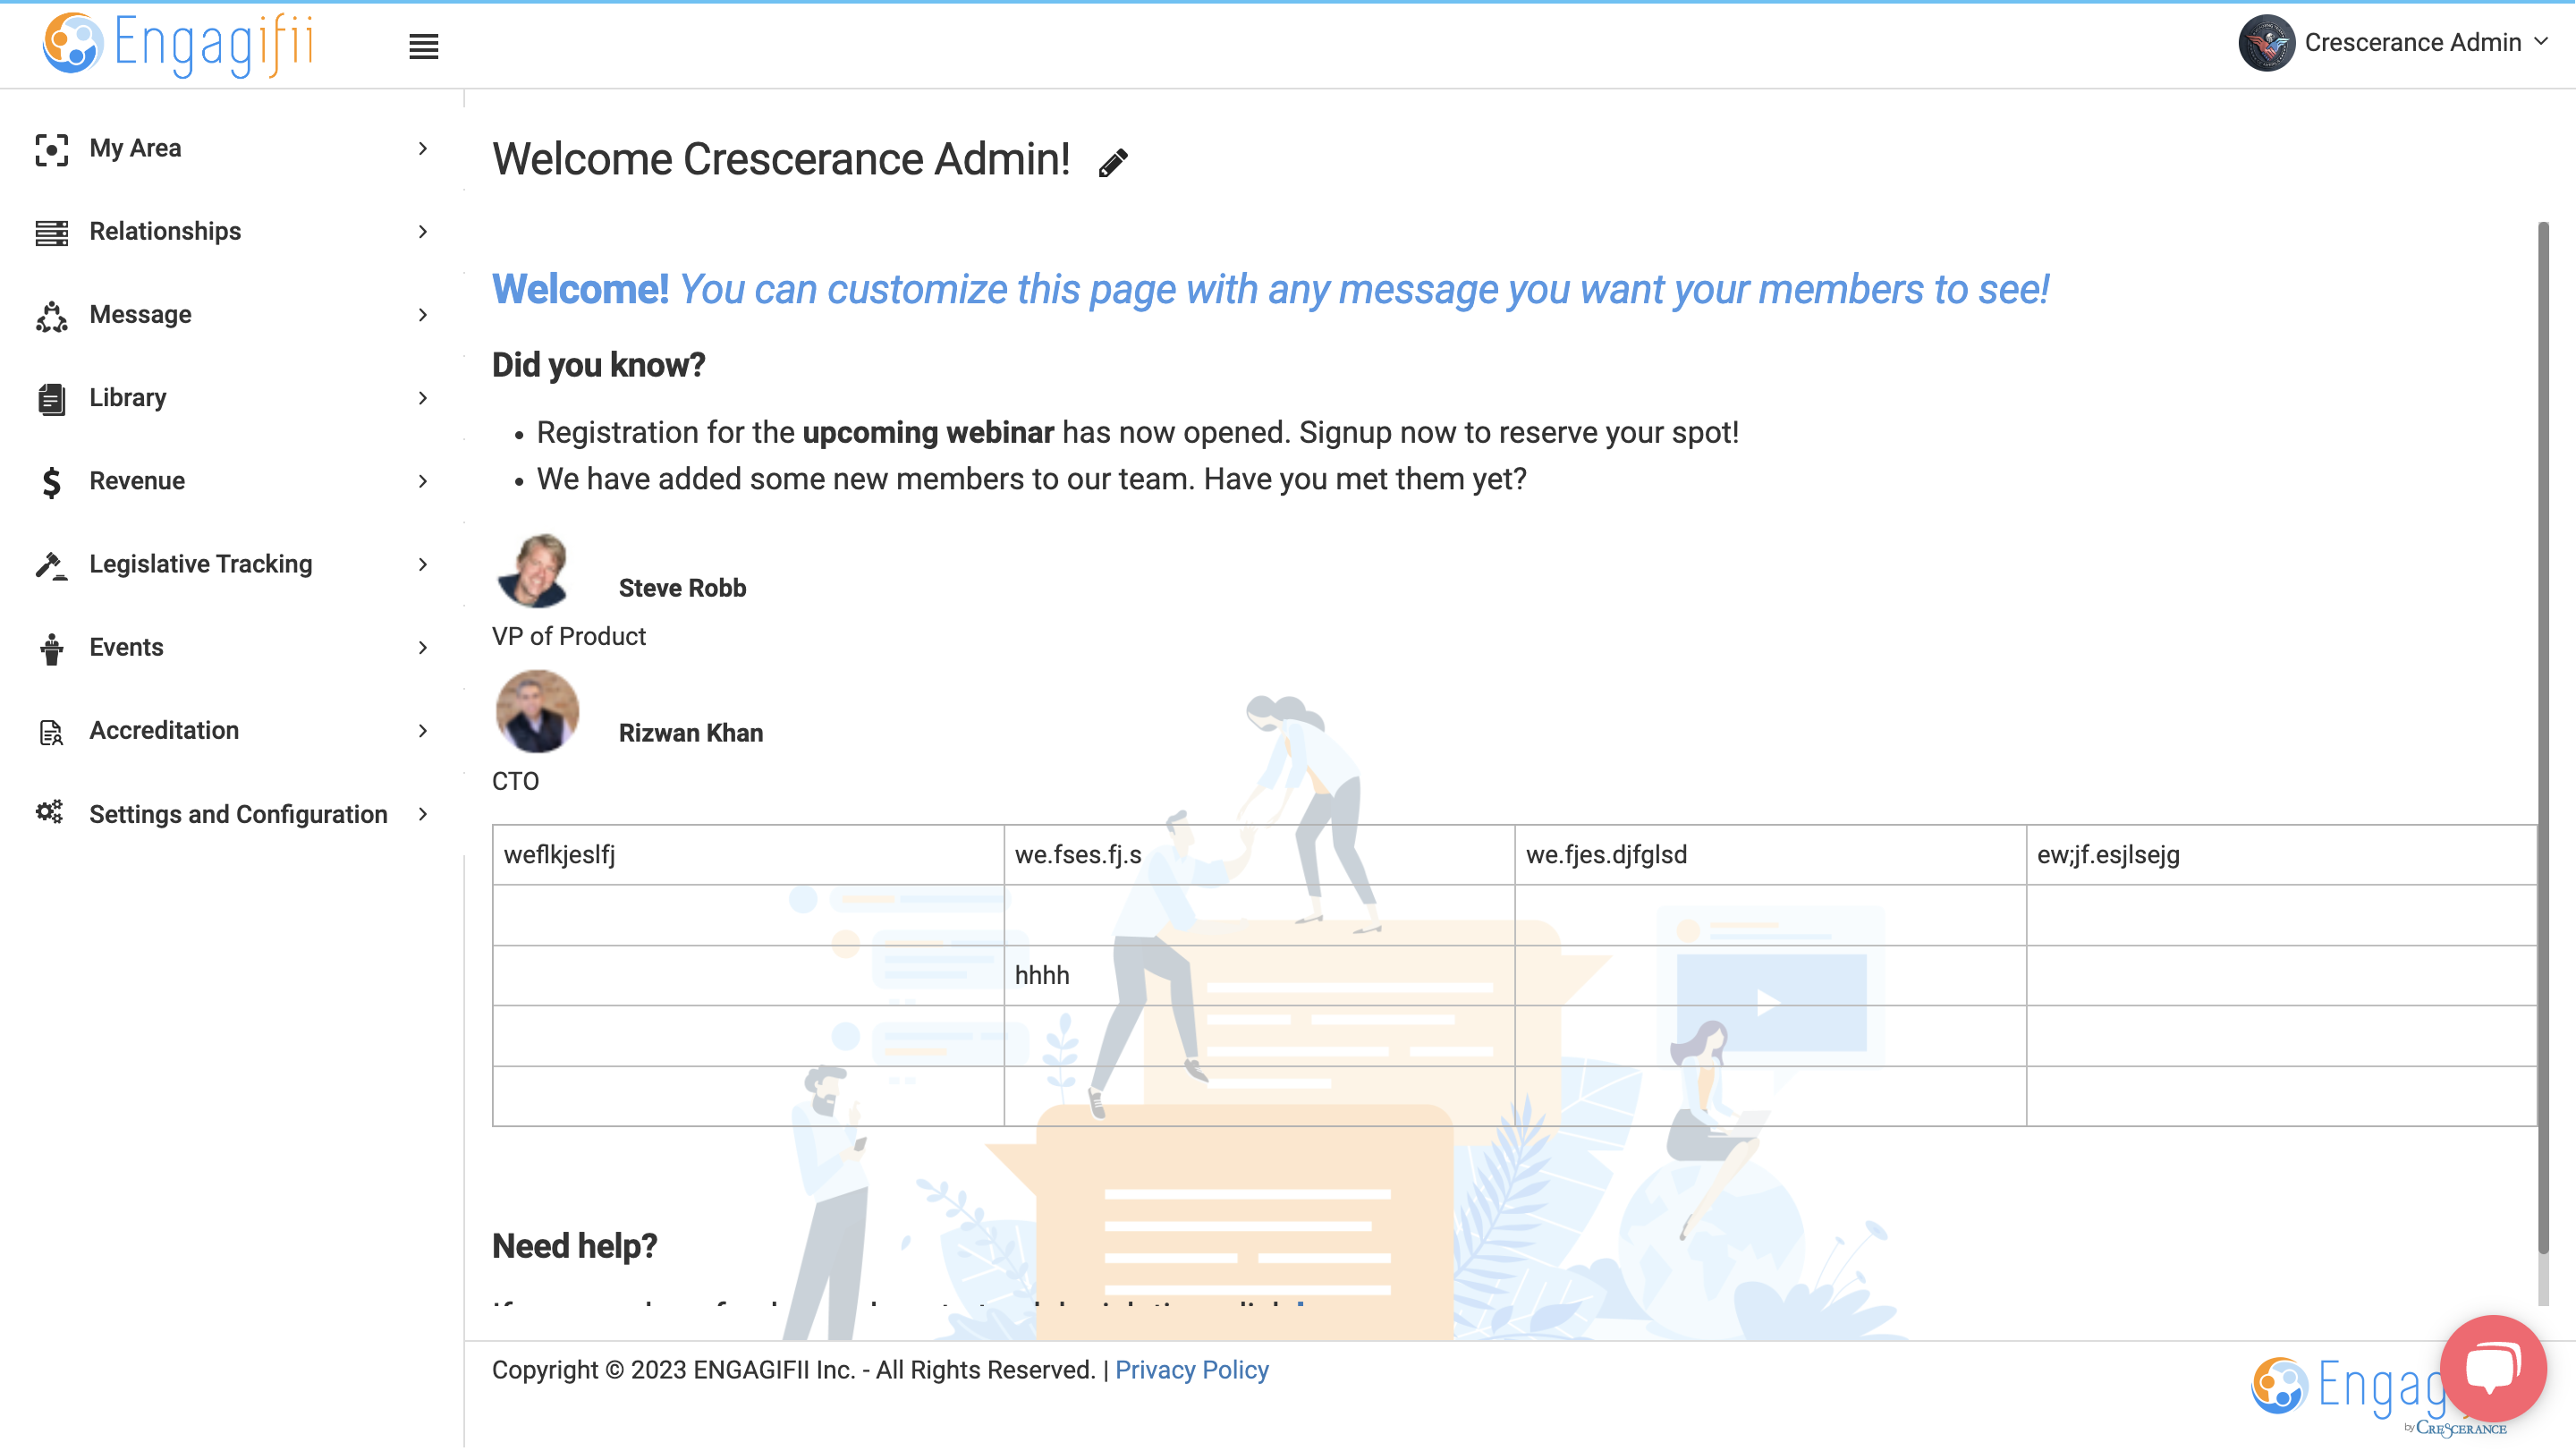Open the My Area menu item
The image size is (2576, 1451).
pos(232,149)
